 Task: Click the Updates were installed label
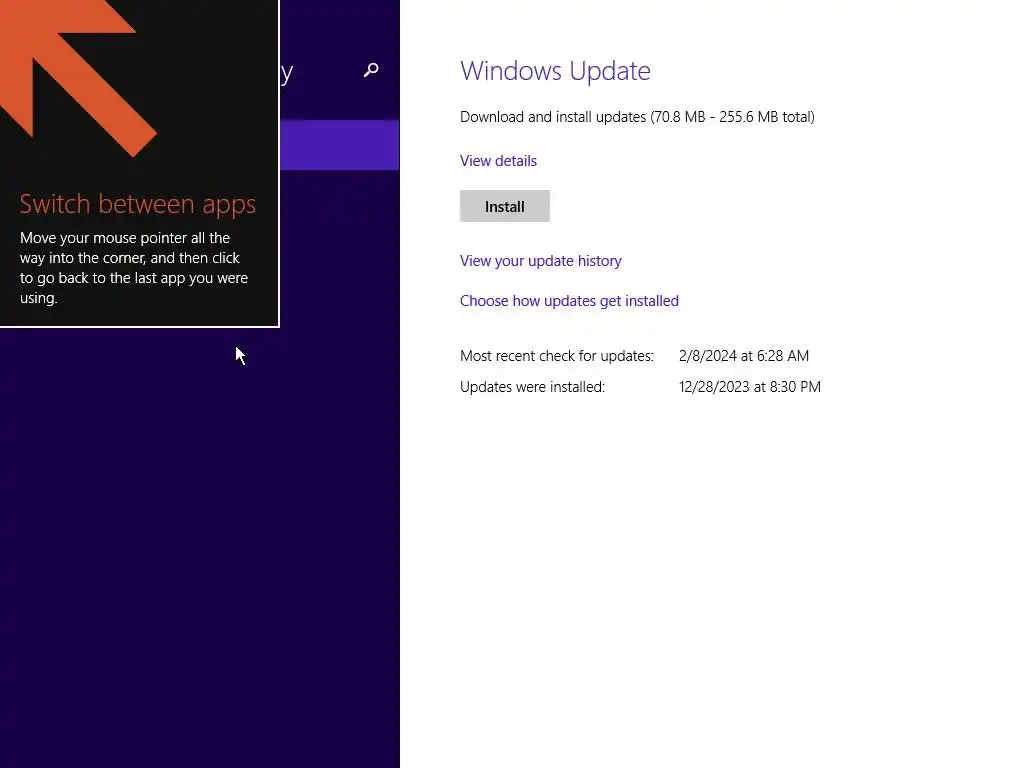tap(532, 387)
